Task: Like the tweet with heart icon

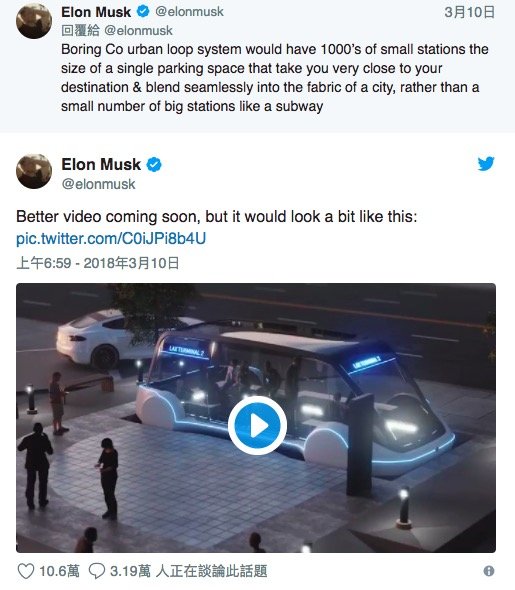Action: 26,571
